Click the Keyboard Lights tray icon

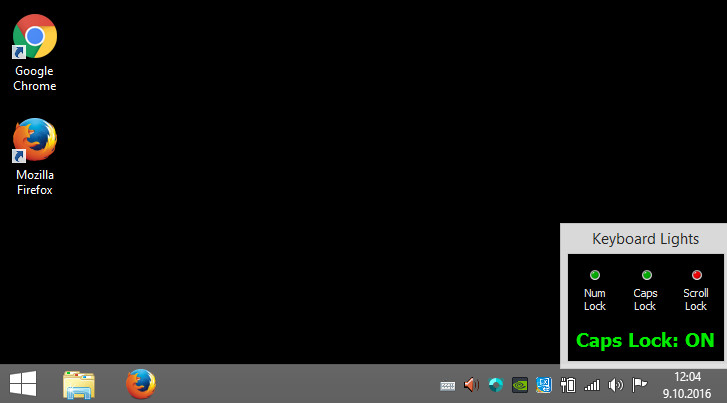[x=447, y=385]
